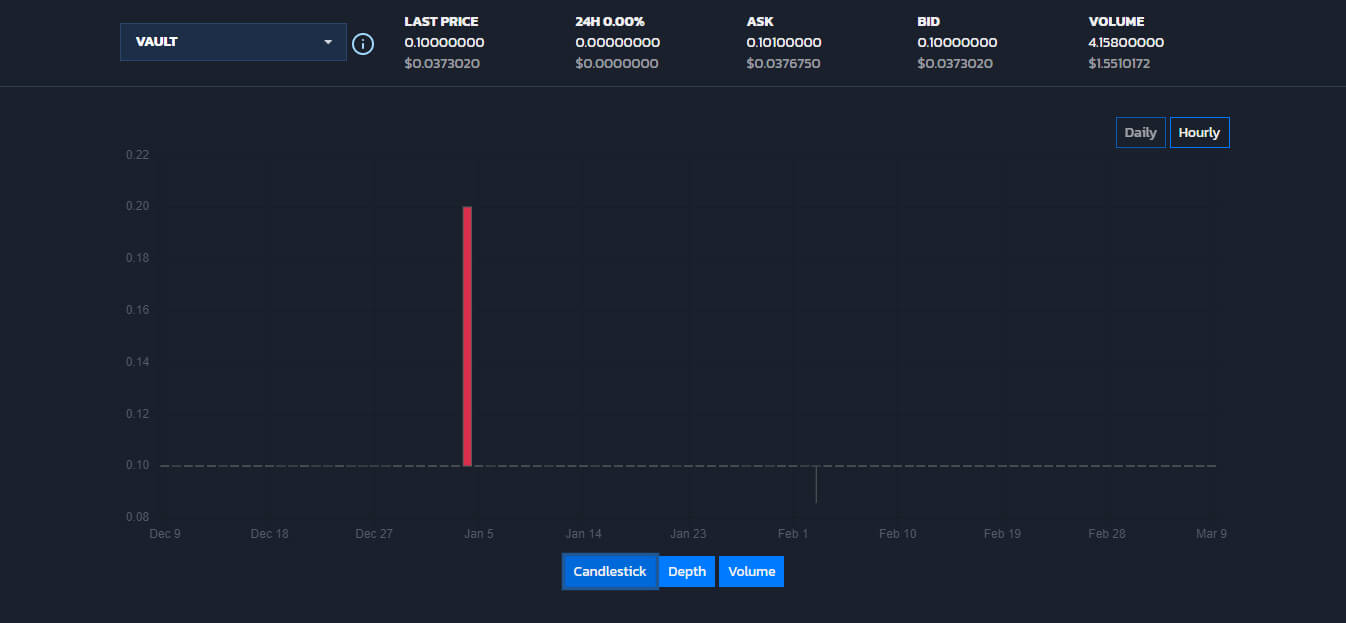The height and width of the screenshot is (623, 1346).
Task: Click the 0.14 y-axis label
Action: click(x=137, y=361)
